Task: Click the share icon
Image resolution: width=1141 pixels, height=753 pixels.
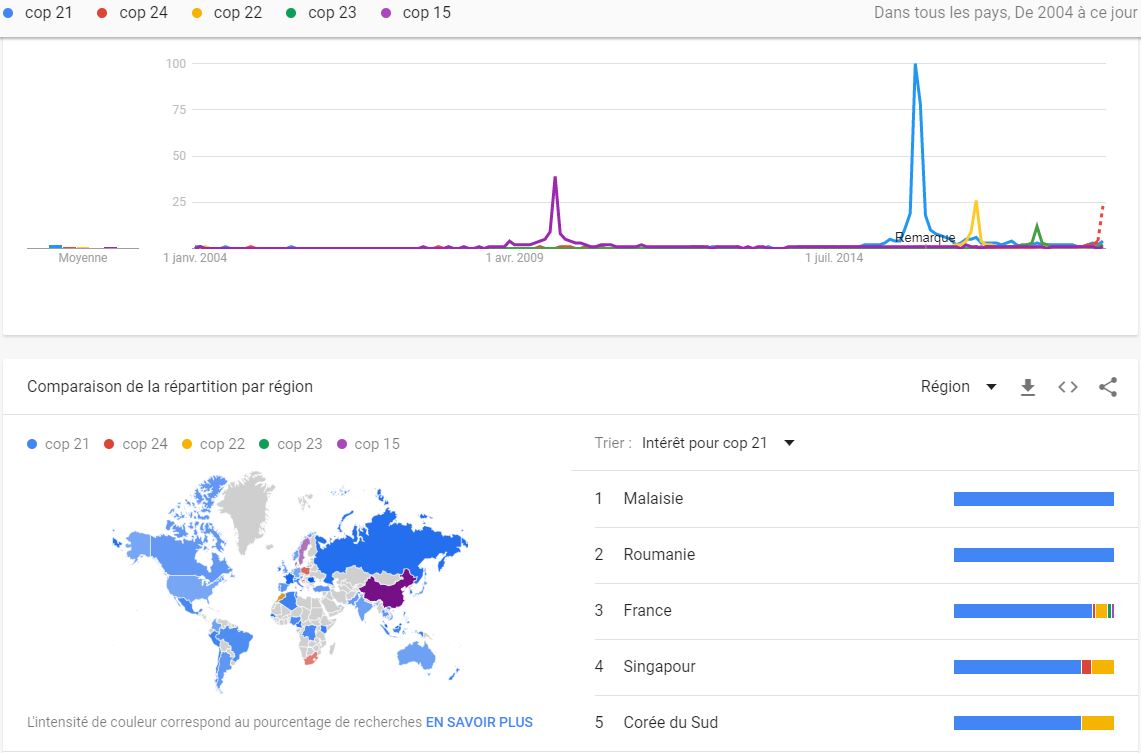Action: [x=1108, y=387]
